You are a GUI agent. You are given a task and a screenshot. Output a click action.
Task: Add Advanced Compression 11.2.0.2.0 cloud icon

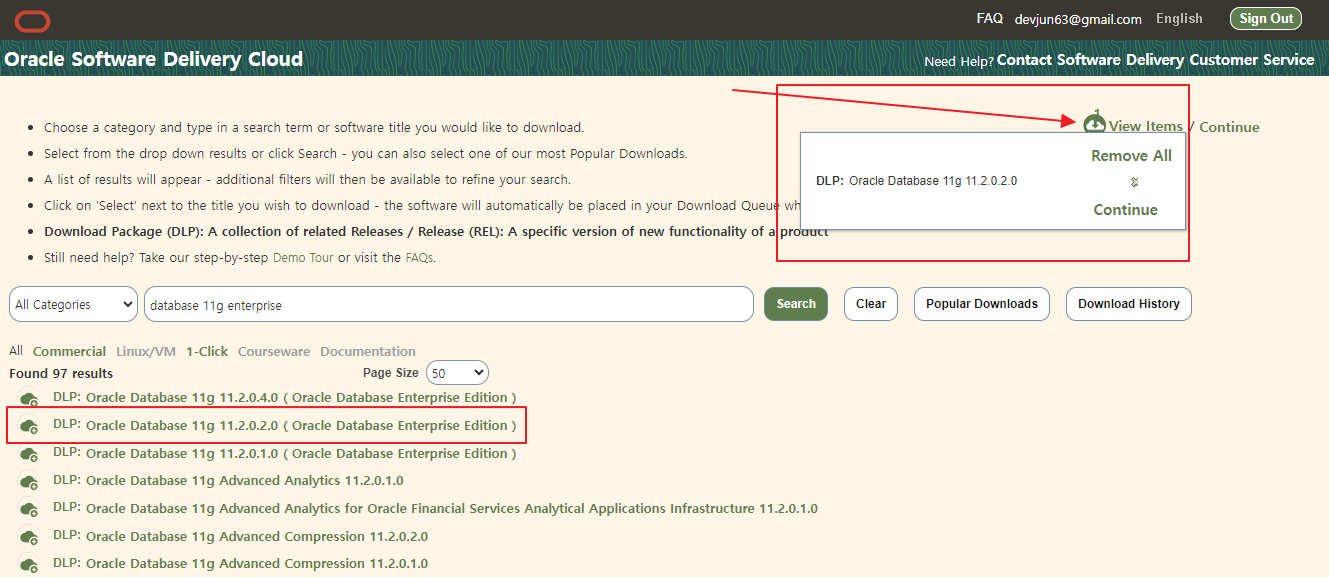pyautogui.click(x=30, y=537)
